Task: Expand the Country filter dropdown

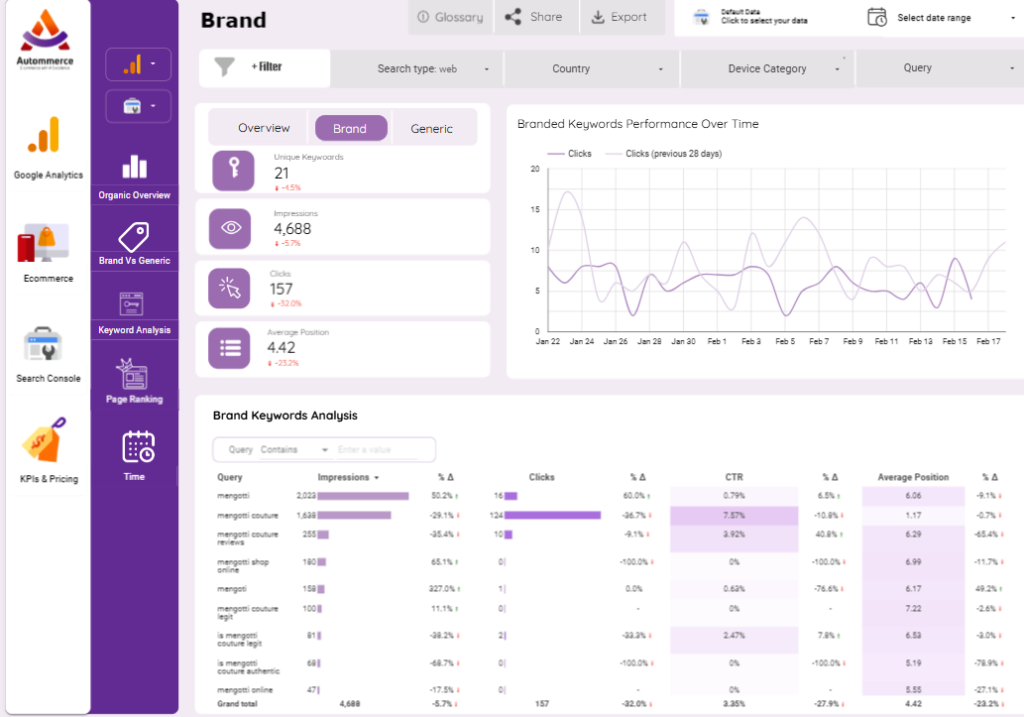Action: click(x=592, y=69)
